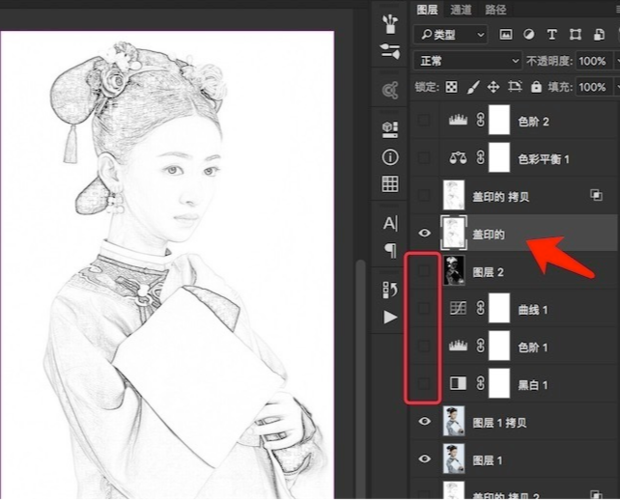Switch to the 图层 tab
620x500 pixels.
427,9
